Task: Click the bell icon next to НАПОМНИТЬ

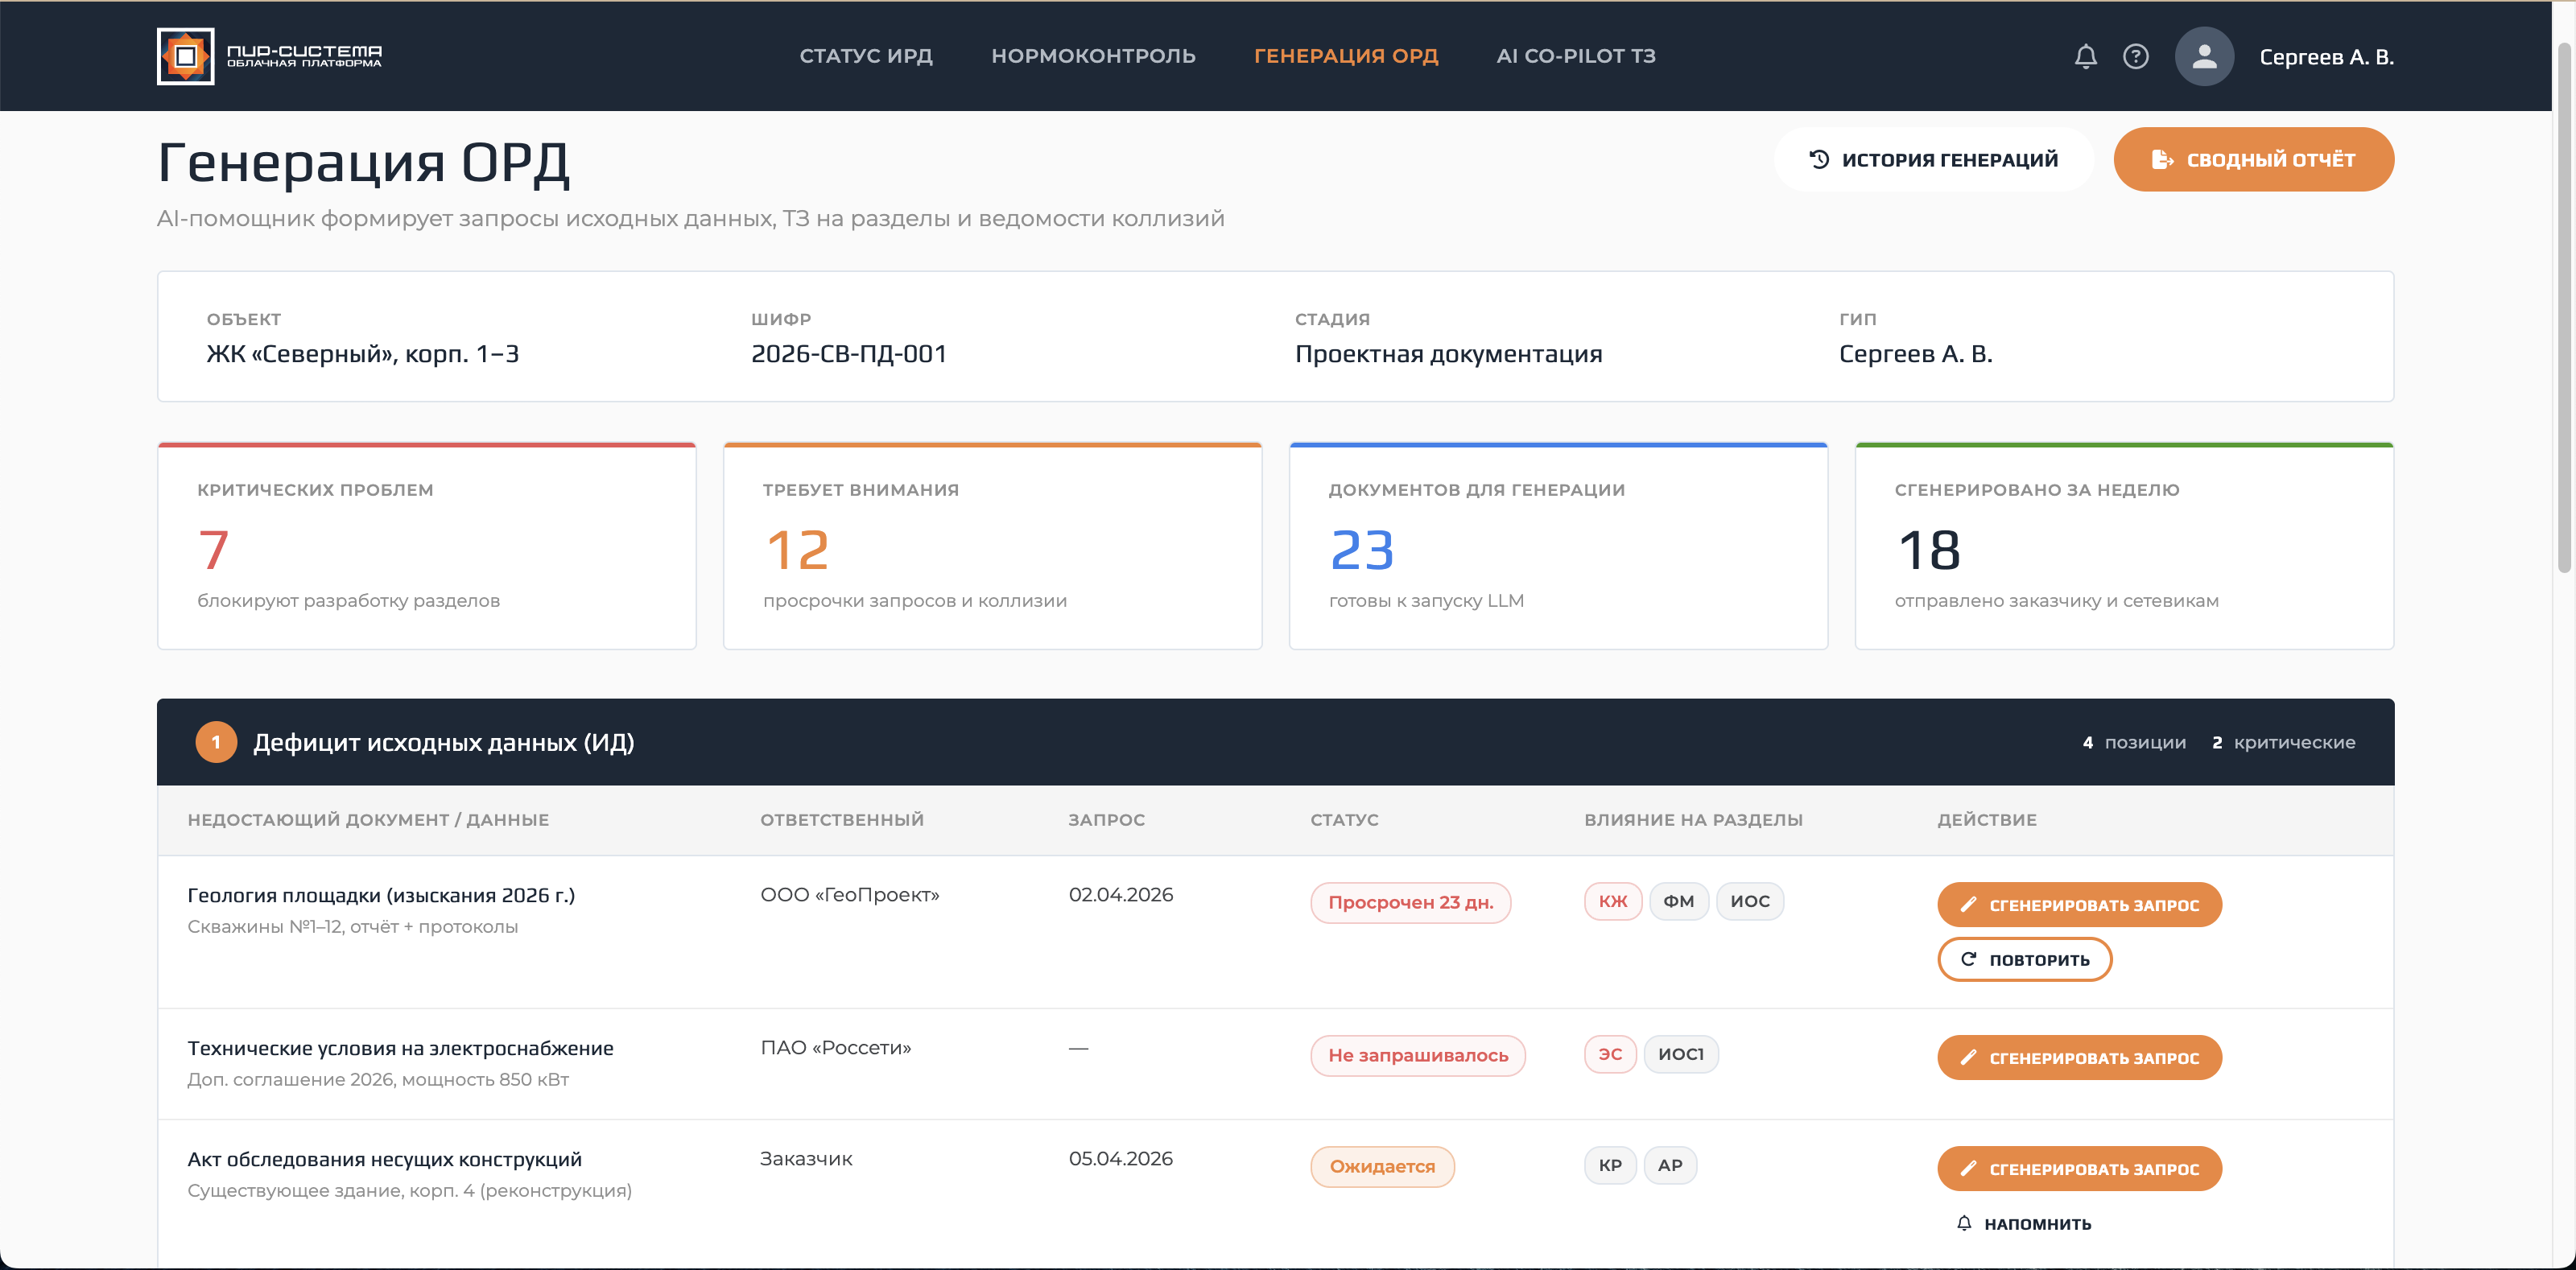Action: (1963, 1223)
